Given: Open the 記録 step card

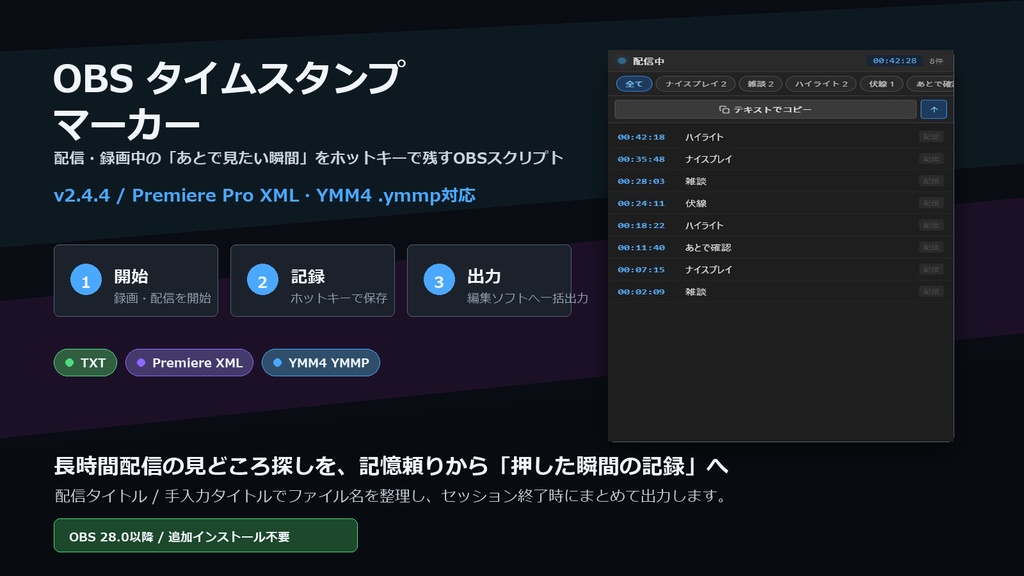Looking at the screenshot, I should coord(313,281).
